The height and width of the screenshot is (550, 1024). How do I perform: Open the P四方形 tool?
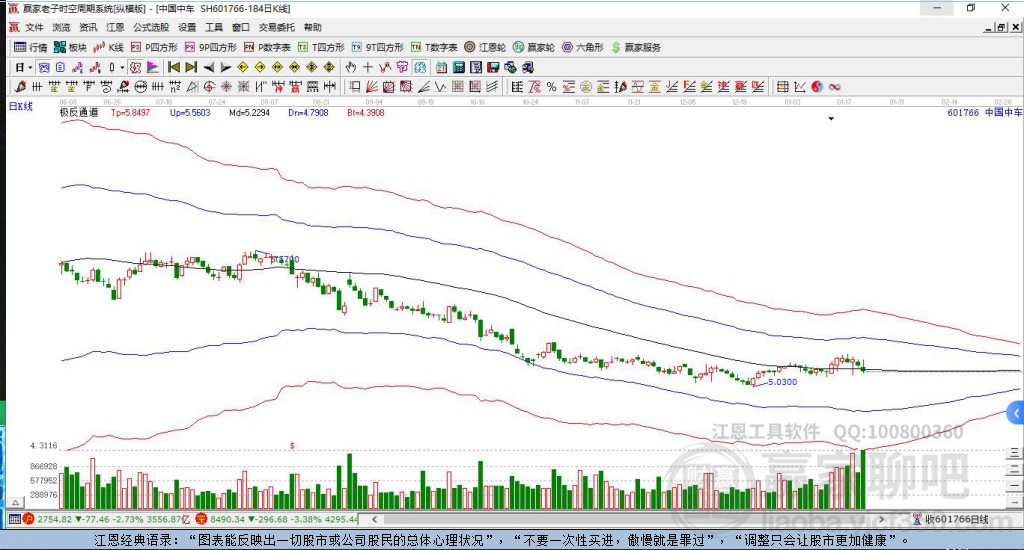(154, 47)
